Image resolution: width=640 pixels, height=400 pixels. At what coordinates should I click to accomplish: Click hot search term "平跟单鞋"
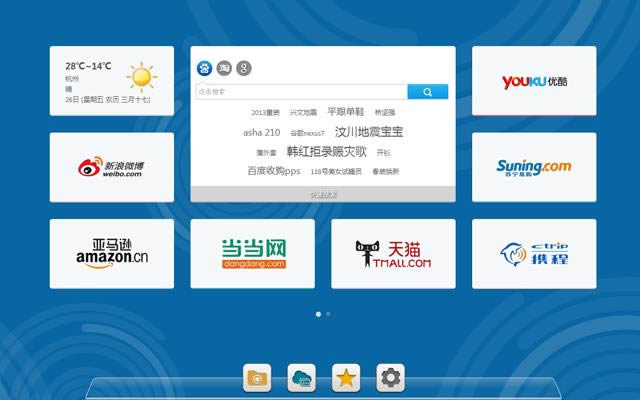tap(346, 111)
